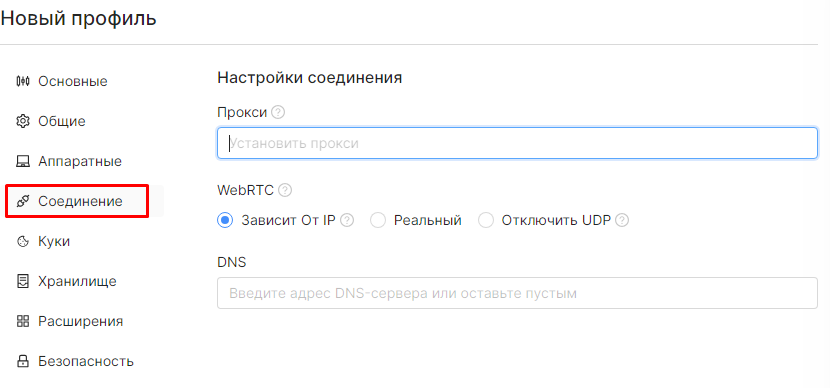Open the help tooltip next to Прокси
Screen dimensions: 830x388
coord(278,112)
